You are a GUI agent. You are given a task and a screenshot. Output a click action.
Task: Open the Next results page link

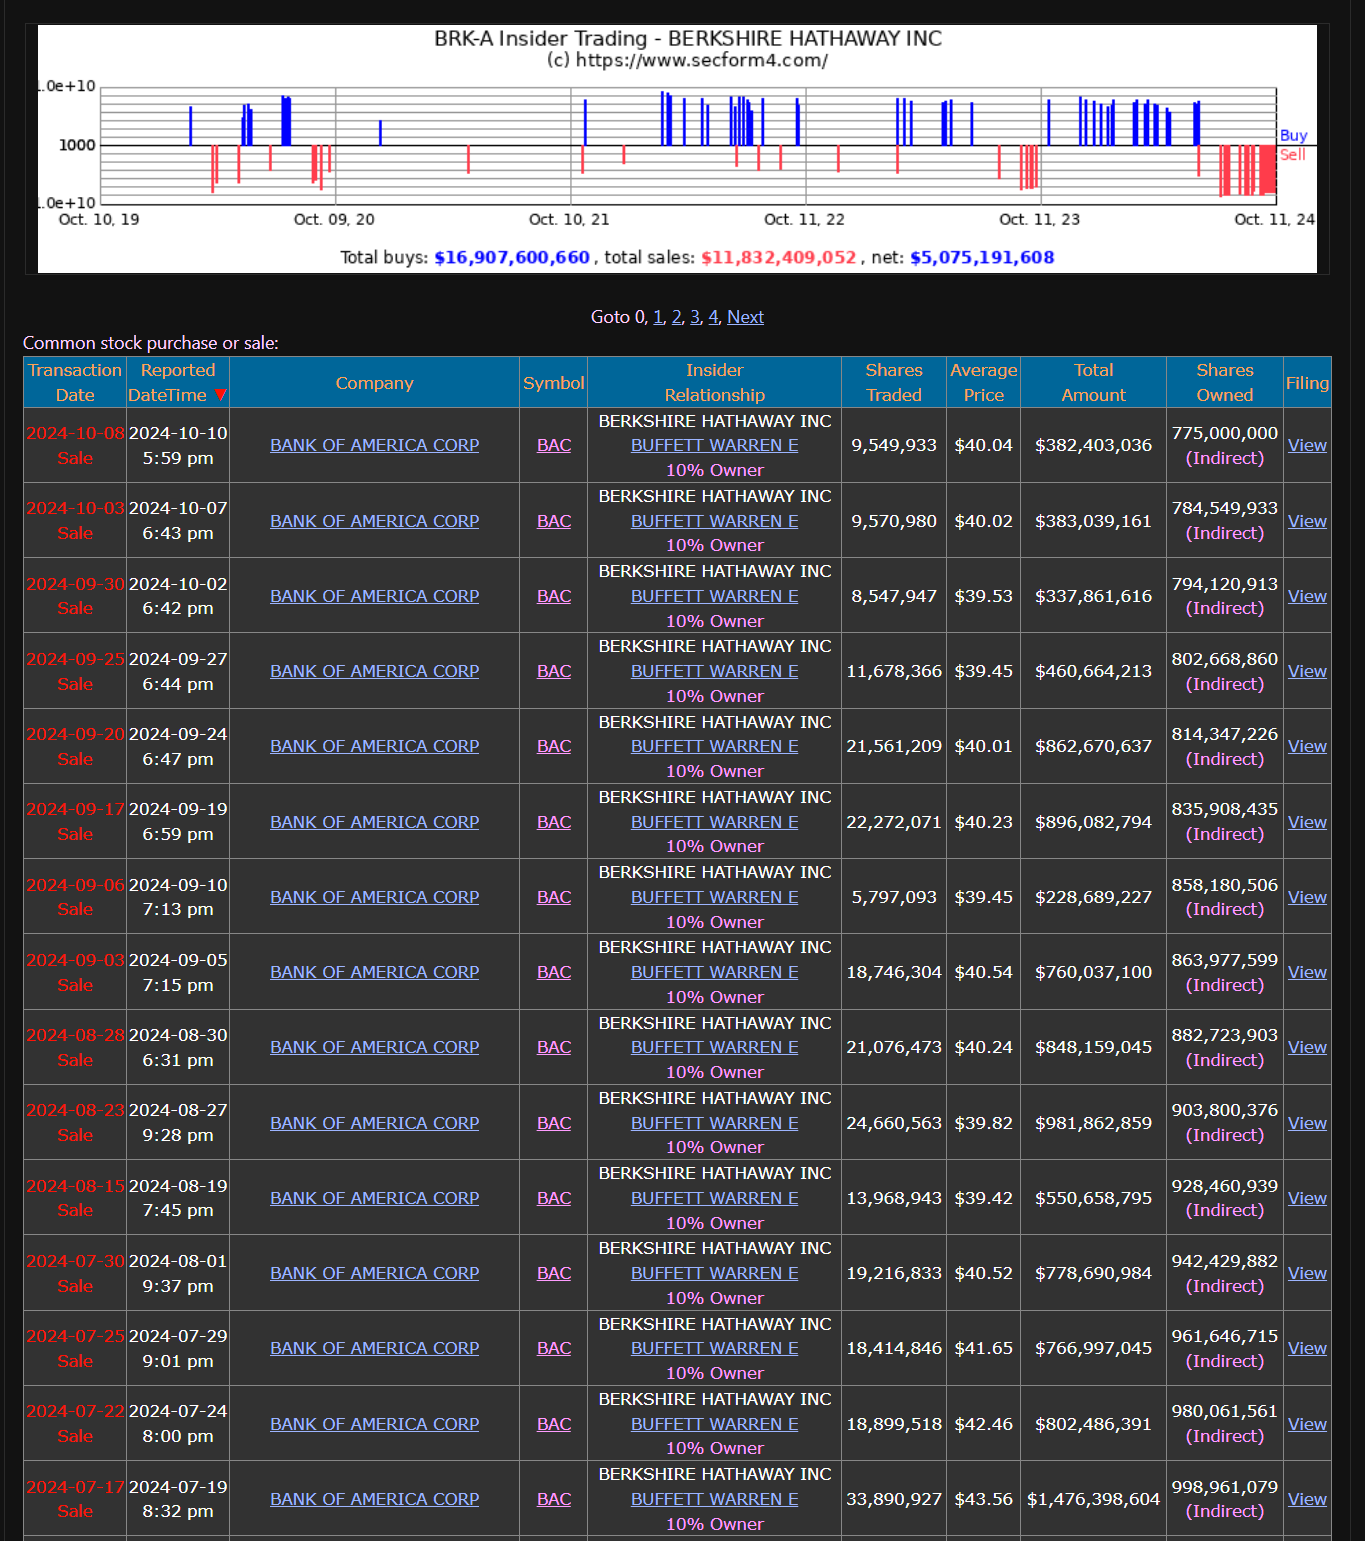pyautogui.click(x=745, y=317)
